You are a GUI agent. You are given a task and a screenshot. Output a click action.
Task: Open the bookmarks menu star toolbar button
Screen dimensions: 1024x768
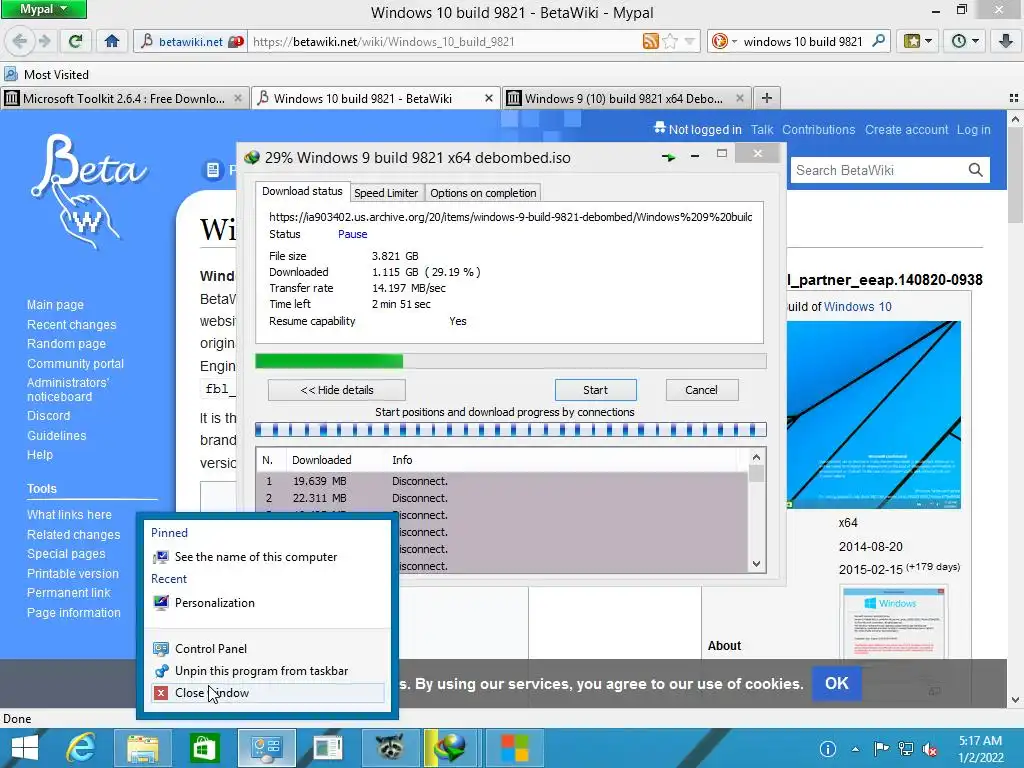click(x=917, y=41)
